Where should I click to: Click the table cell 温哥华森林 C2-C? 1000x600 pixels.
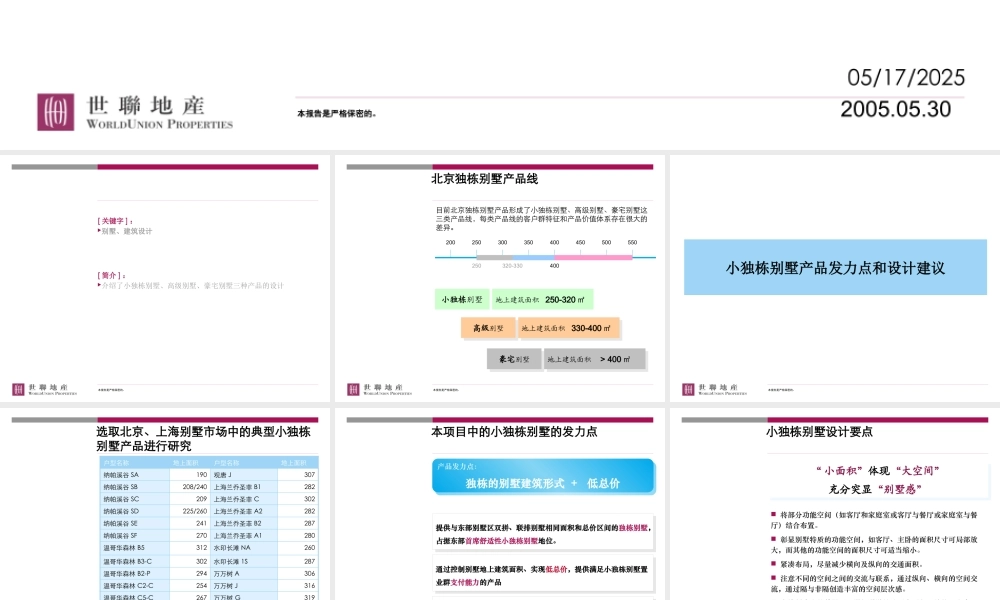tap(135, 586)
